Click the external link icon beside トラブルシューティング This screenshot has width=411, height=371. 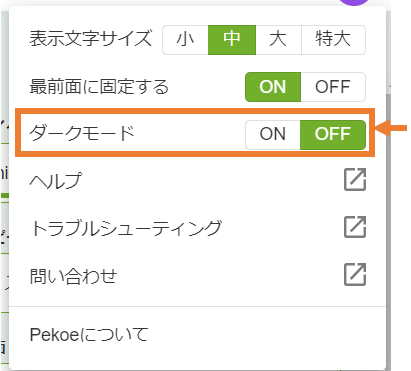coord(355,227)
